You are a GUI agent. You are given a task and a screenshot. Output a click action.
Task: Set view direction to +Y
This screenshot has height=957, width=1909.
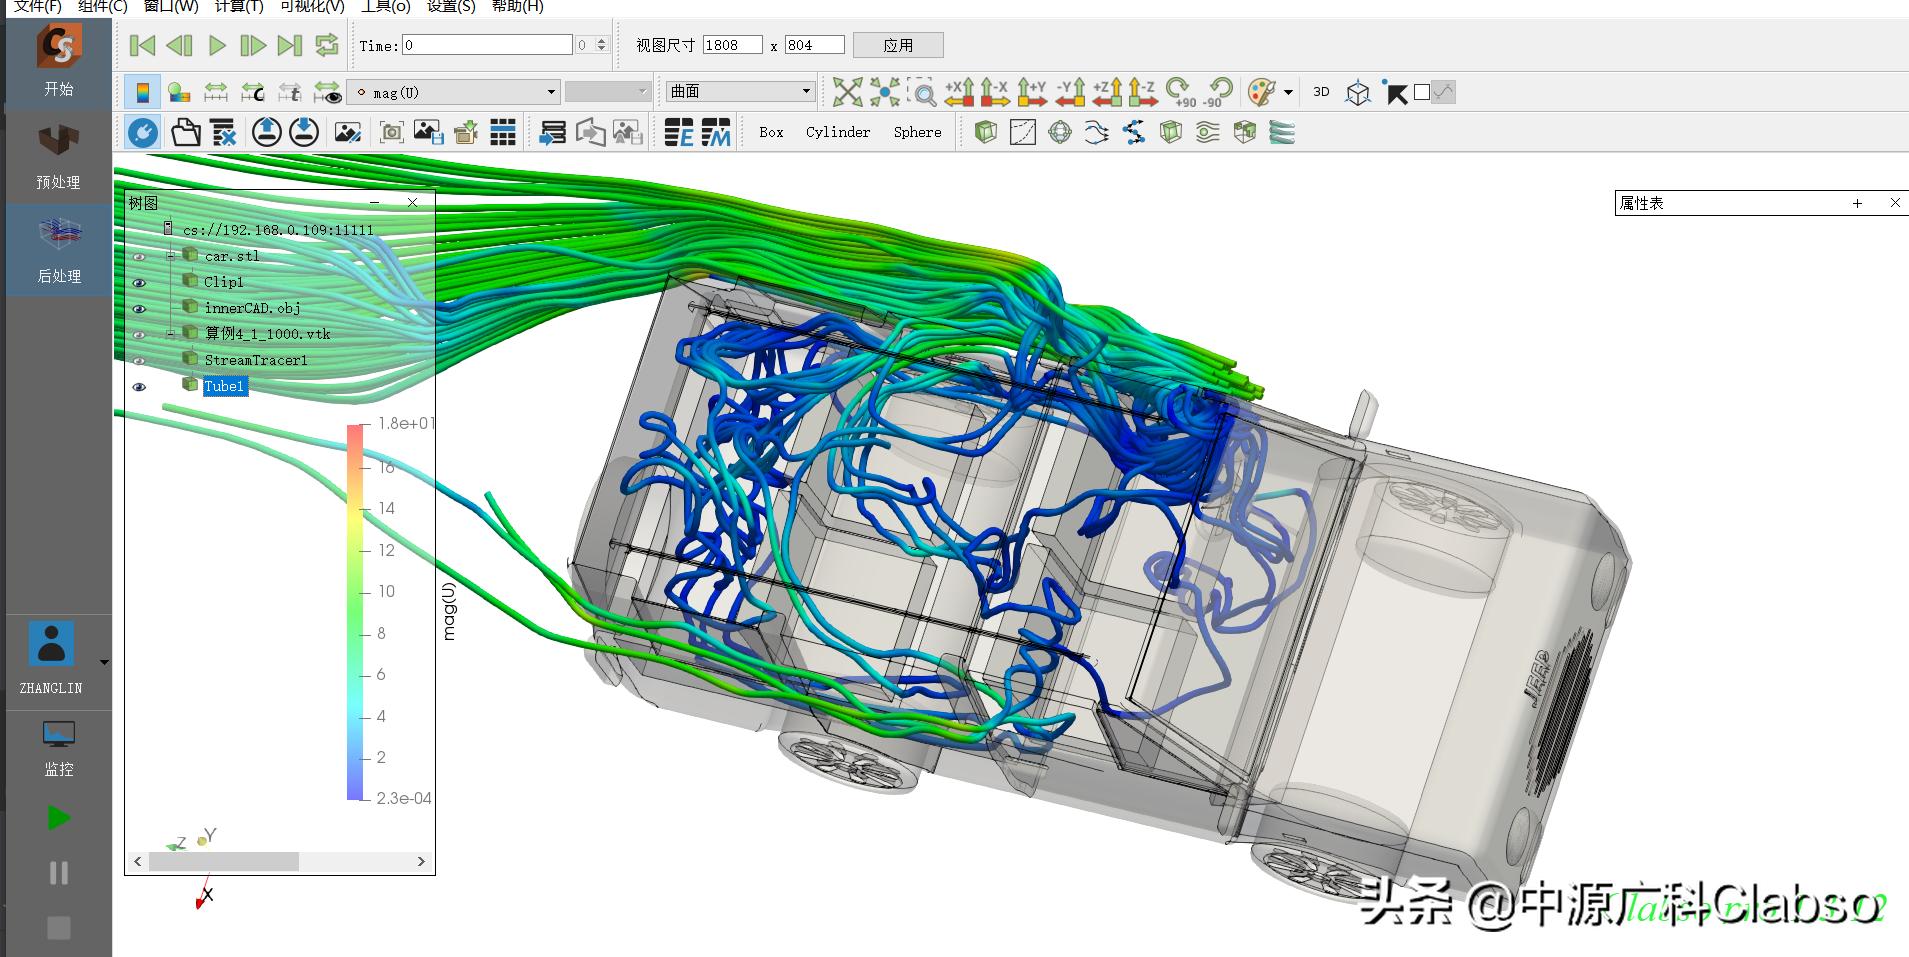(x=1032, y=92)
